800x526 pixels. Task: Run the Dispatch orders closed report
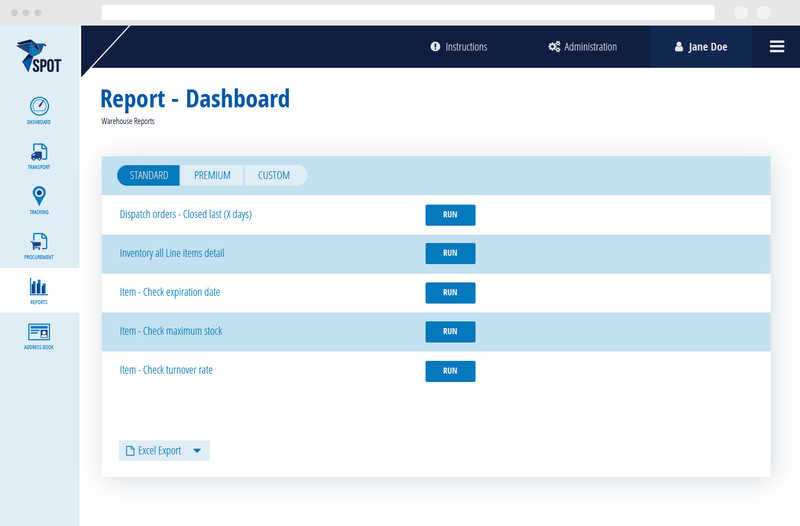coord(450,215)
